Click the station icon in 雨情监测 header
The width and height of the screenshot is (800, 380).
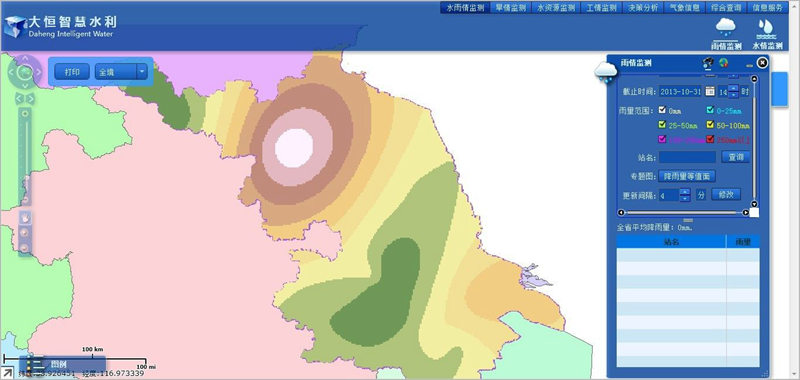click(708, 63)
